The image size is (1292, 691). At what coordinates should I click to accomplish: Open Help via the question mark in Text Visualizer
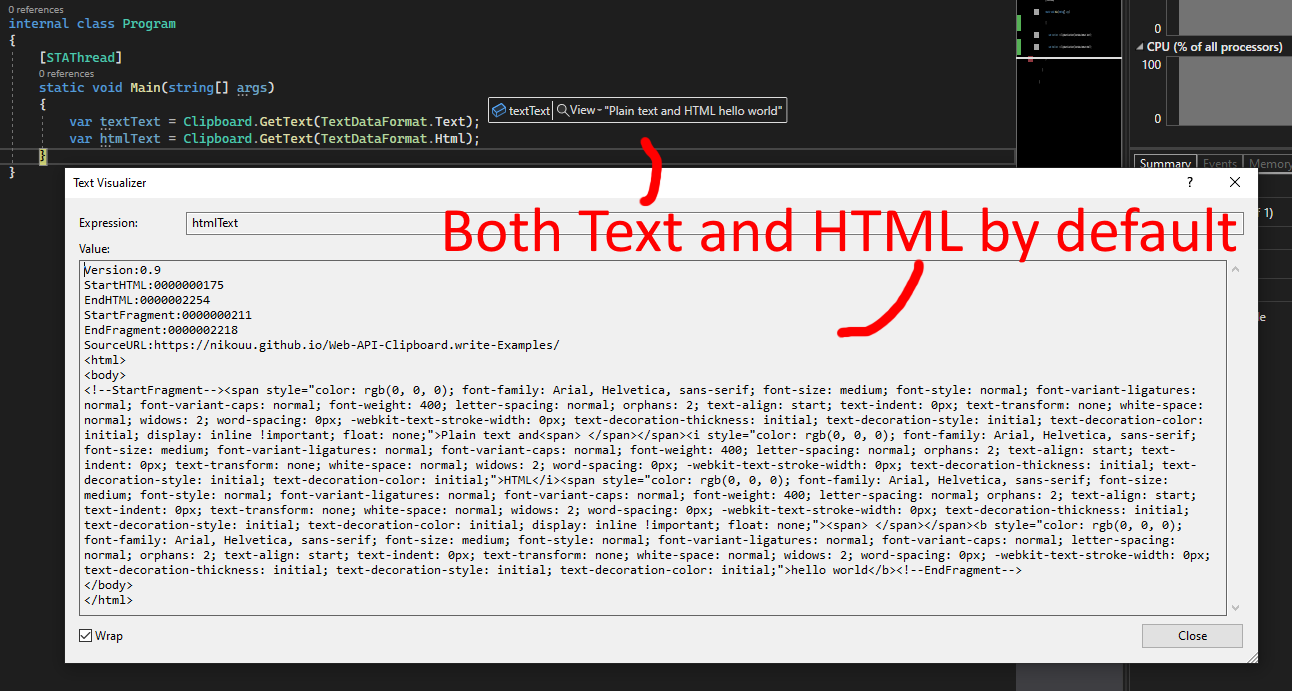[x=1189, y=182]
